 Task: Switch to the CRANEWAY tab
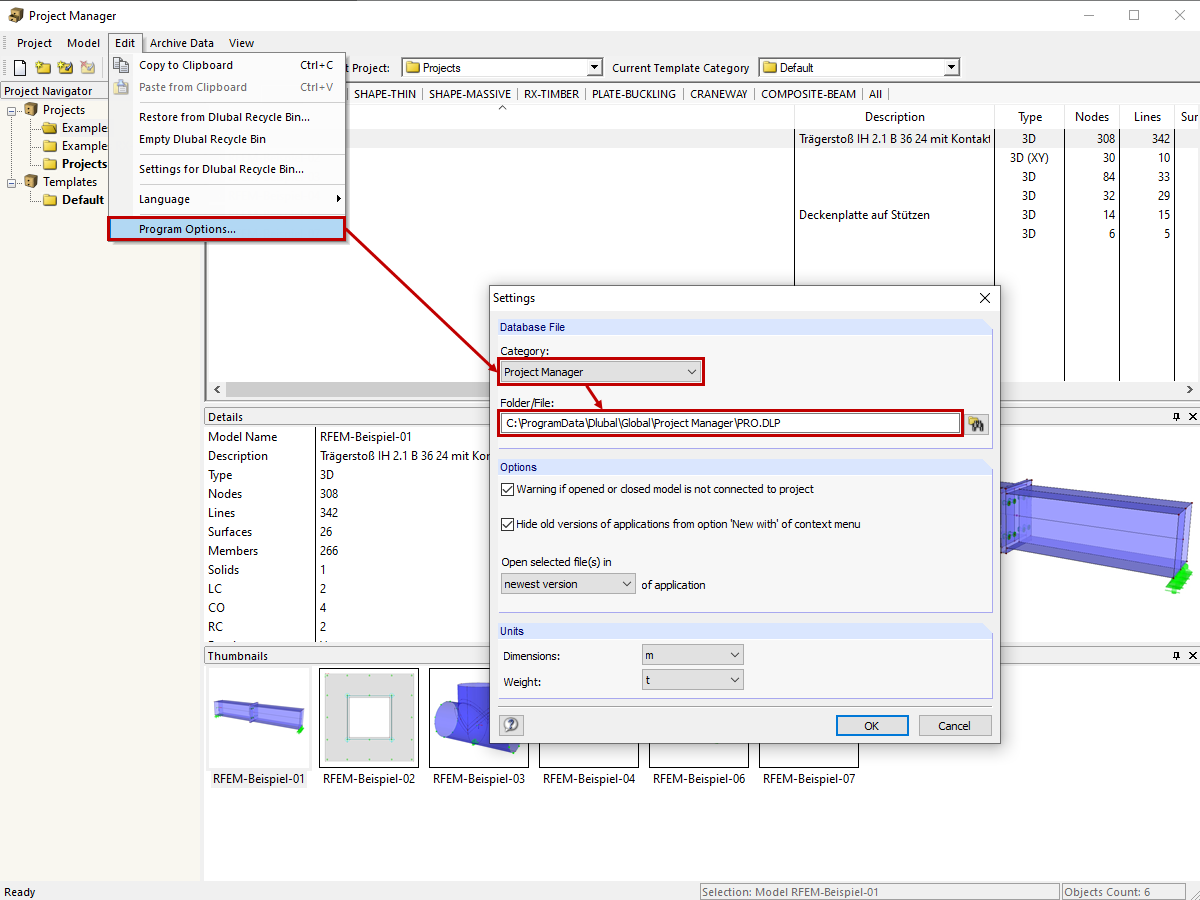coord(718,93)
